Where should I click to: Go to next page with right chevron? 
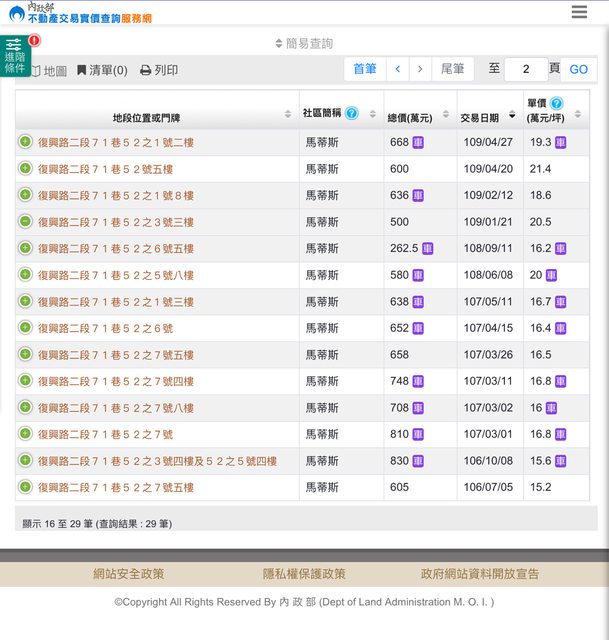[x=420, y=69]
